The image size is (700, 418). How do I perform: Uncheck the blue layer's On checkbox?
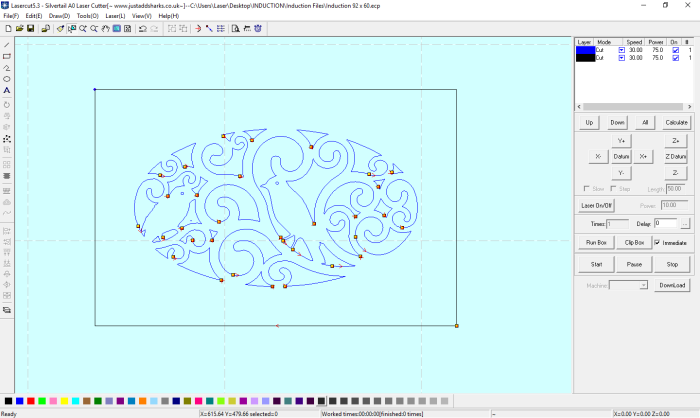pyautogui.click(x=675, y=50)
